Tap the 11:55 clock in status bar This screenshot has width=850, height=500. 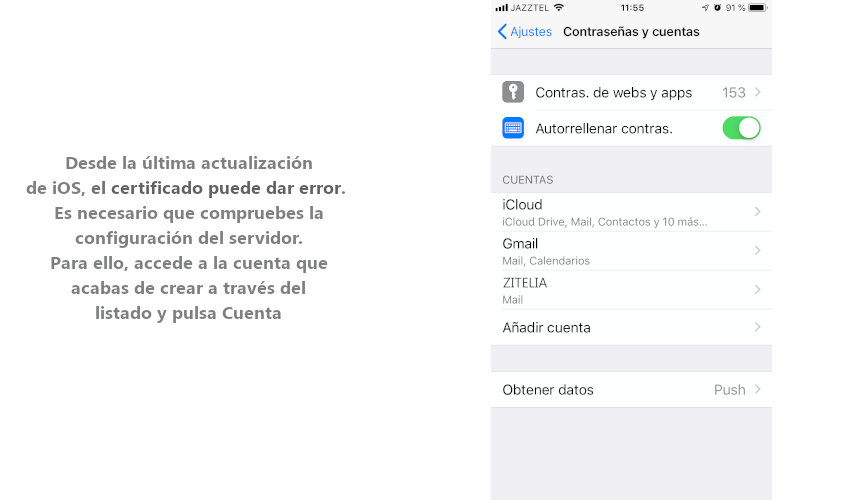click(x=631, y=7)
